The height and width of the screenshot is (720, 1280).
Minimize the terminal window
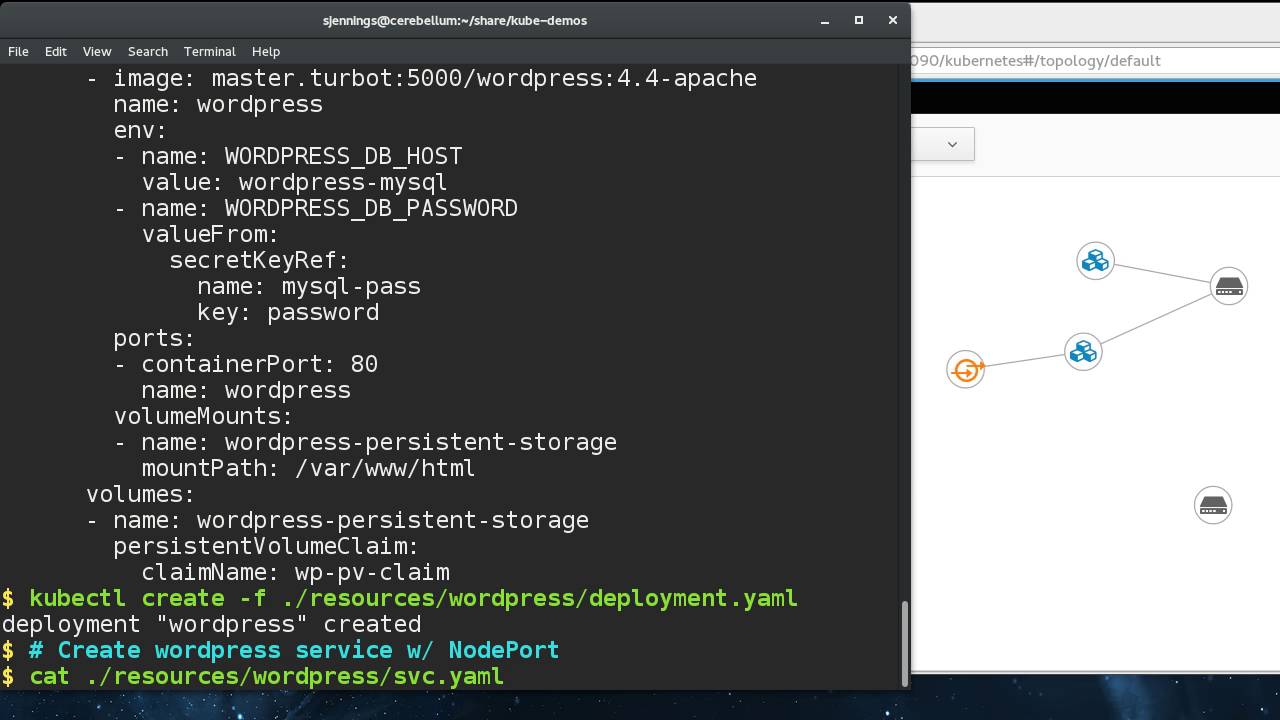pyautogui.click(x=825, y=20)
